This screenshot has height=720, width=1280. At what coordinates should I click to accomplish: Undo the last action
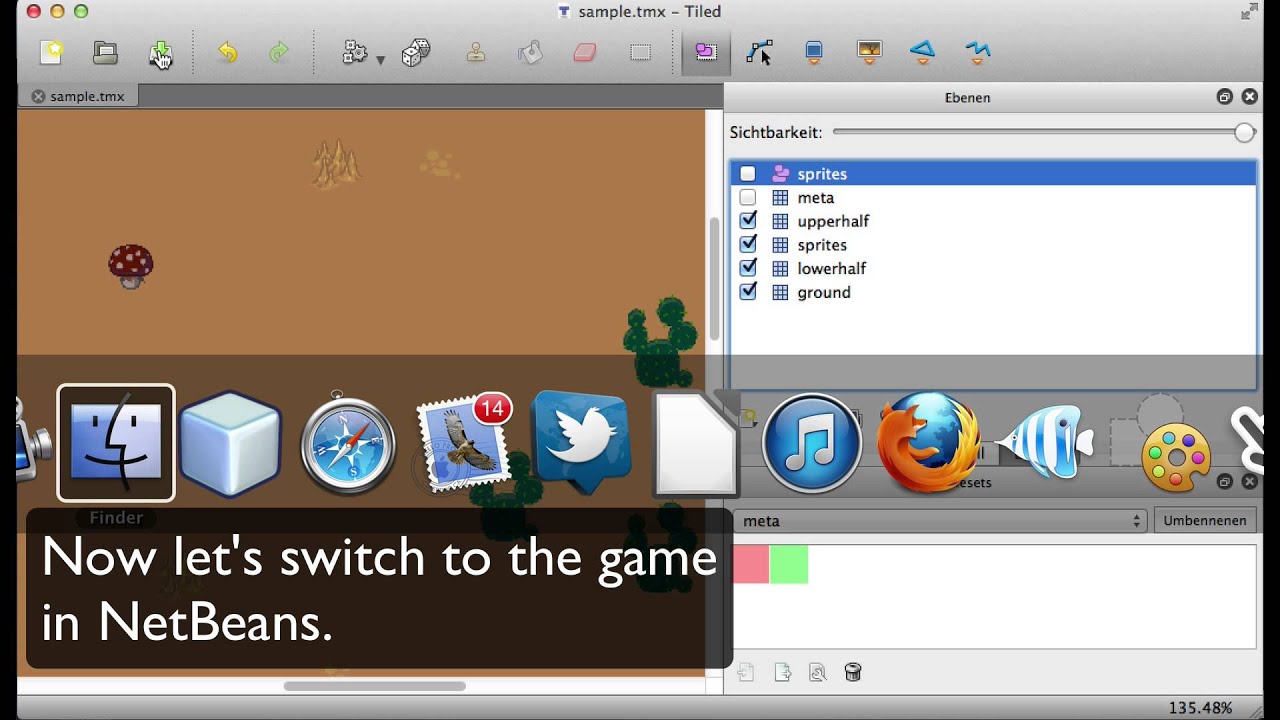(228, 52)
